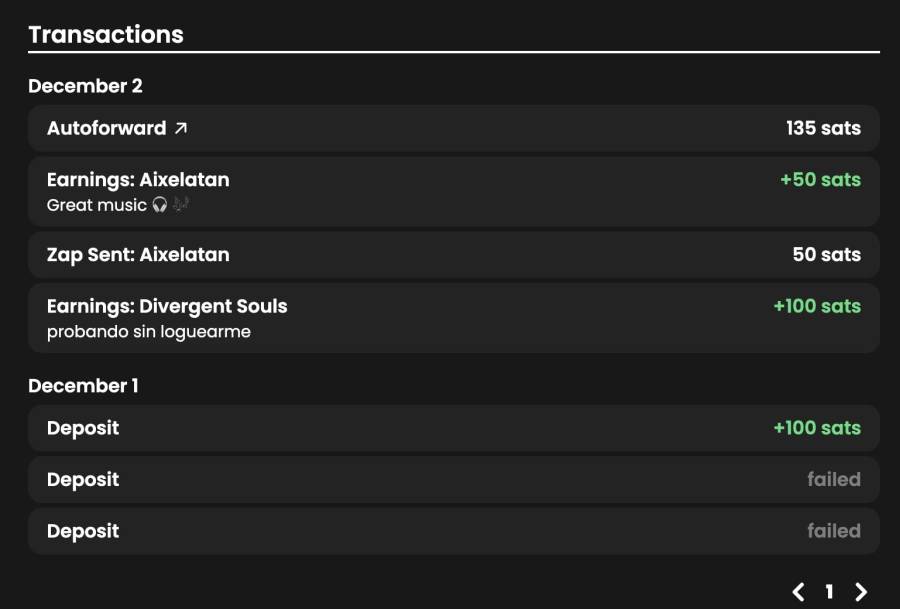900x609 pixels.
Task: Click the 50 sats zap amount
Action: click(827, 254)
